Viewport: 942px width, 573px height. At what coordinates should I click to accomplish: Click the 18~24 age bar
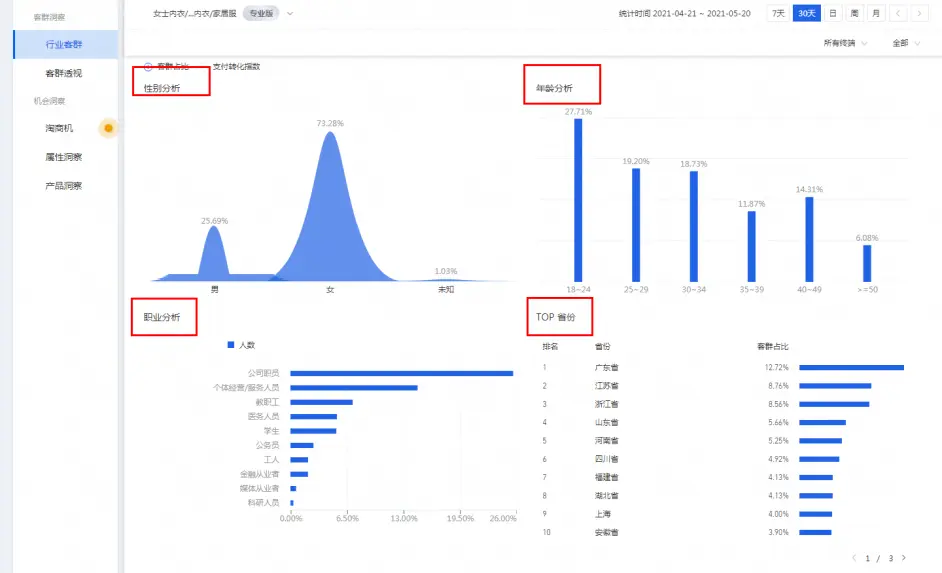(x=578, y=200)
